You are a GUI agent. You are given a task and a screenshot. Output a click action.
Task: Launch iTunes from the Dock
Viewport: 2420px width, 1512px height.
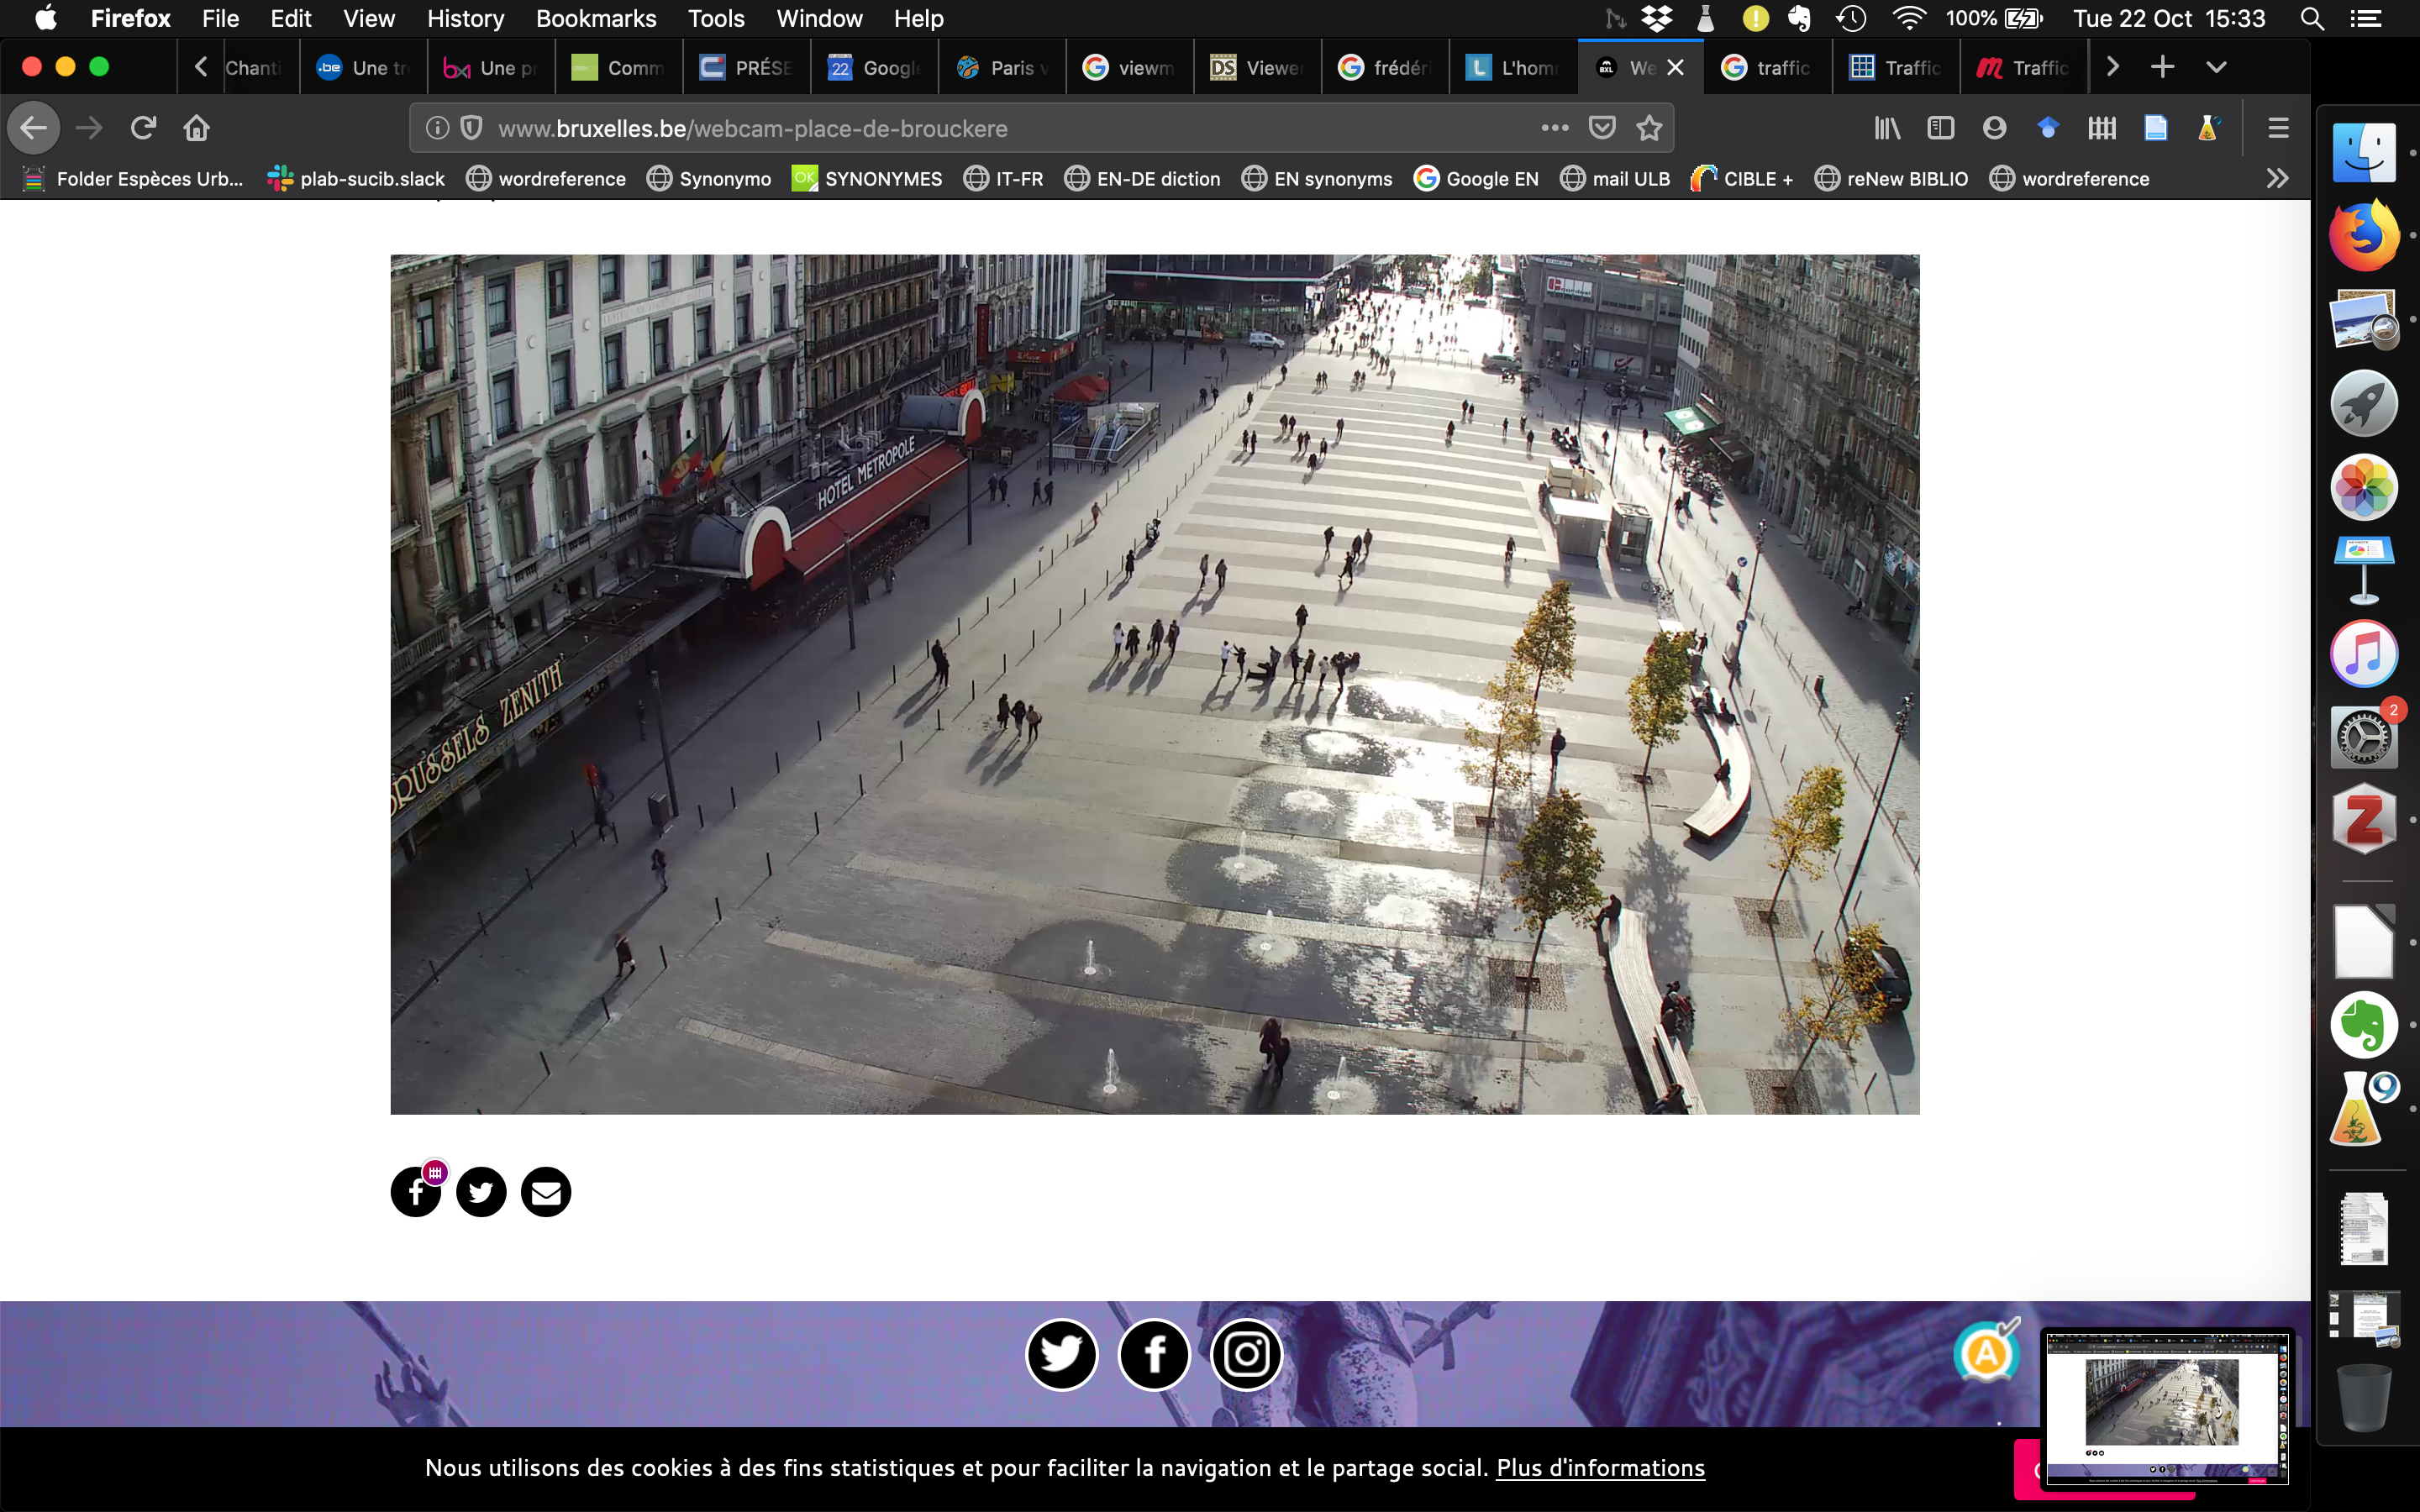2364,654
